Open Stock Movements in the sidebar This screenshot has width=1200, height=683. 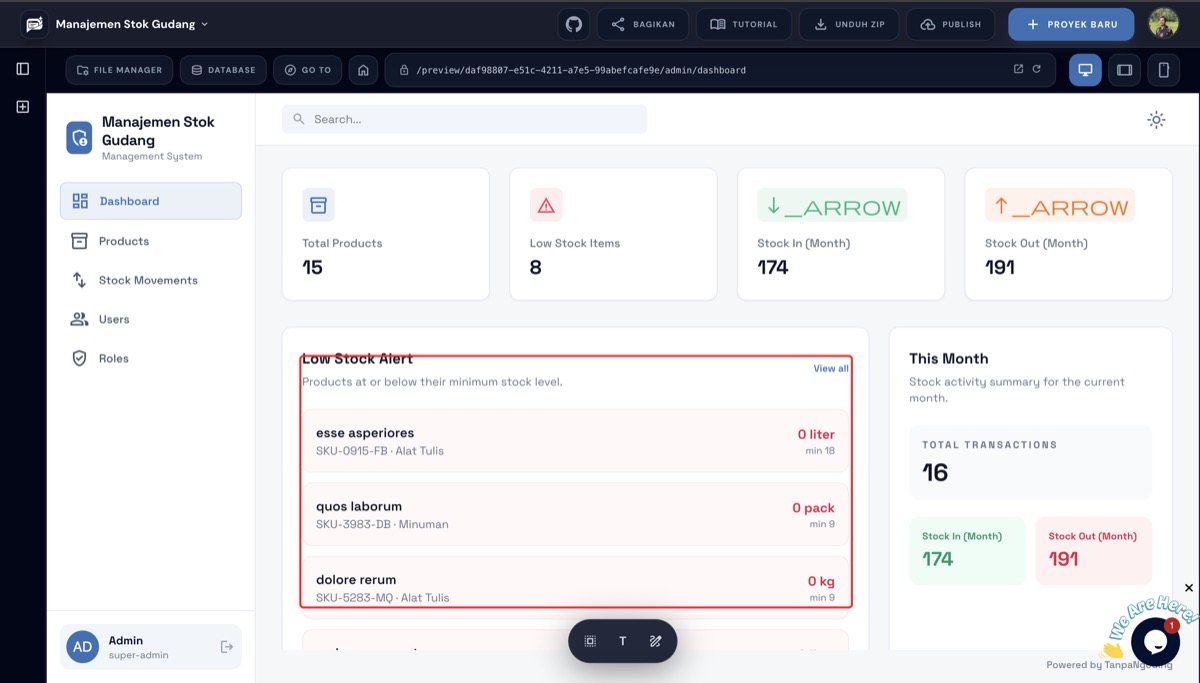(151, 280)
